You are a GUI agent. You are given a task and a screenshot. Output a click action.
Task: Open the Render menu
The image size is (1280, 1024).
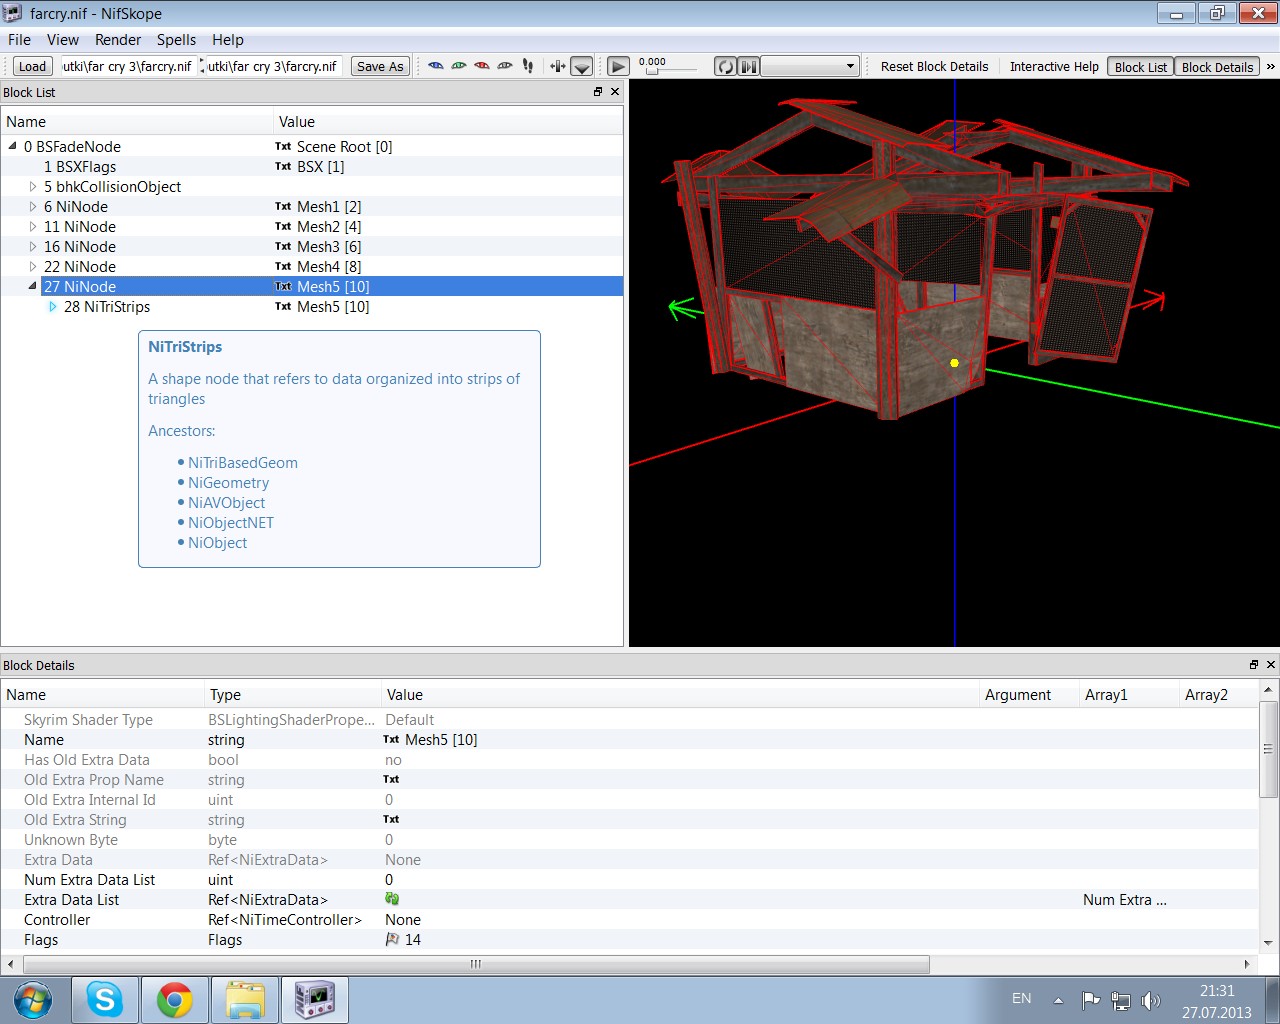(x=118, y=40)
